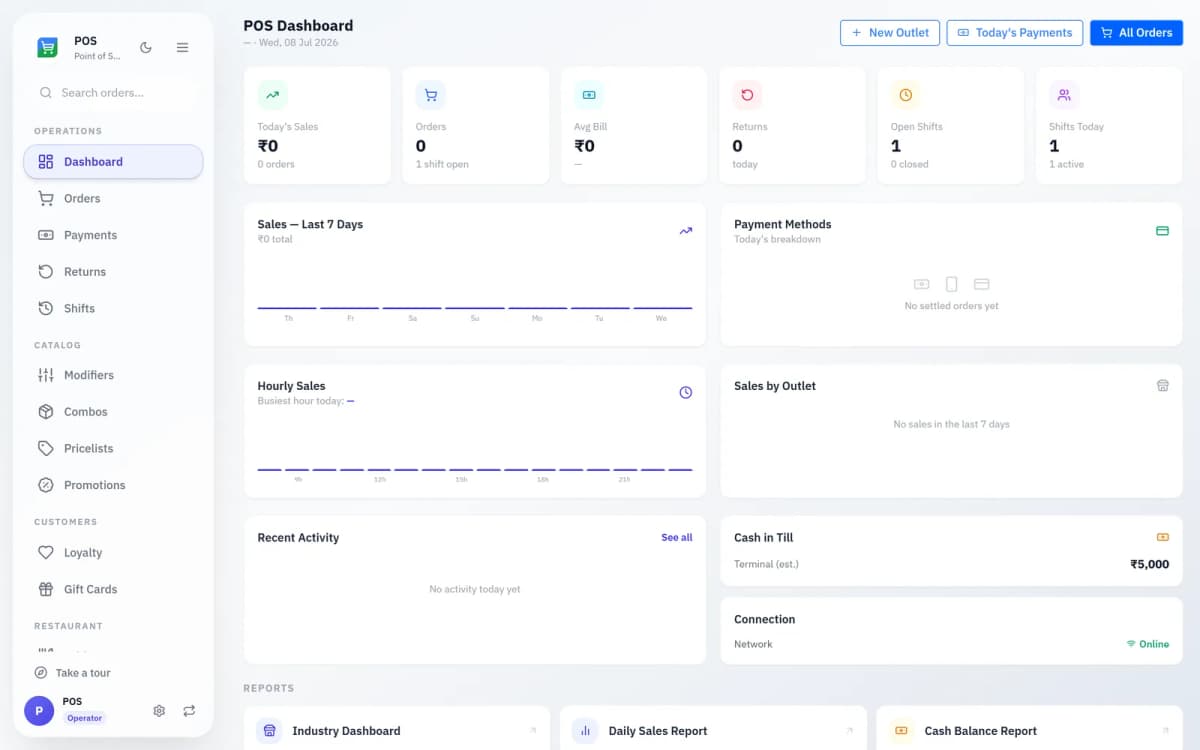Open Cash Balance Report
The width and height of the screenshot is (1200, 750).
[1029, 731]
